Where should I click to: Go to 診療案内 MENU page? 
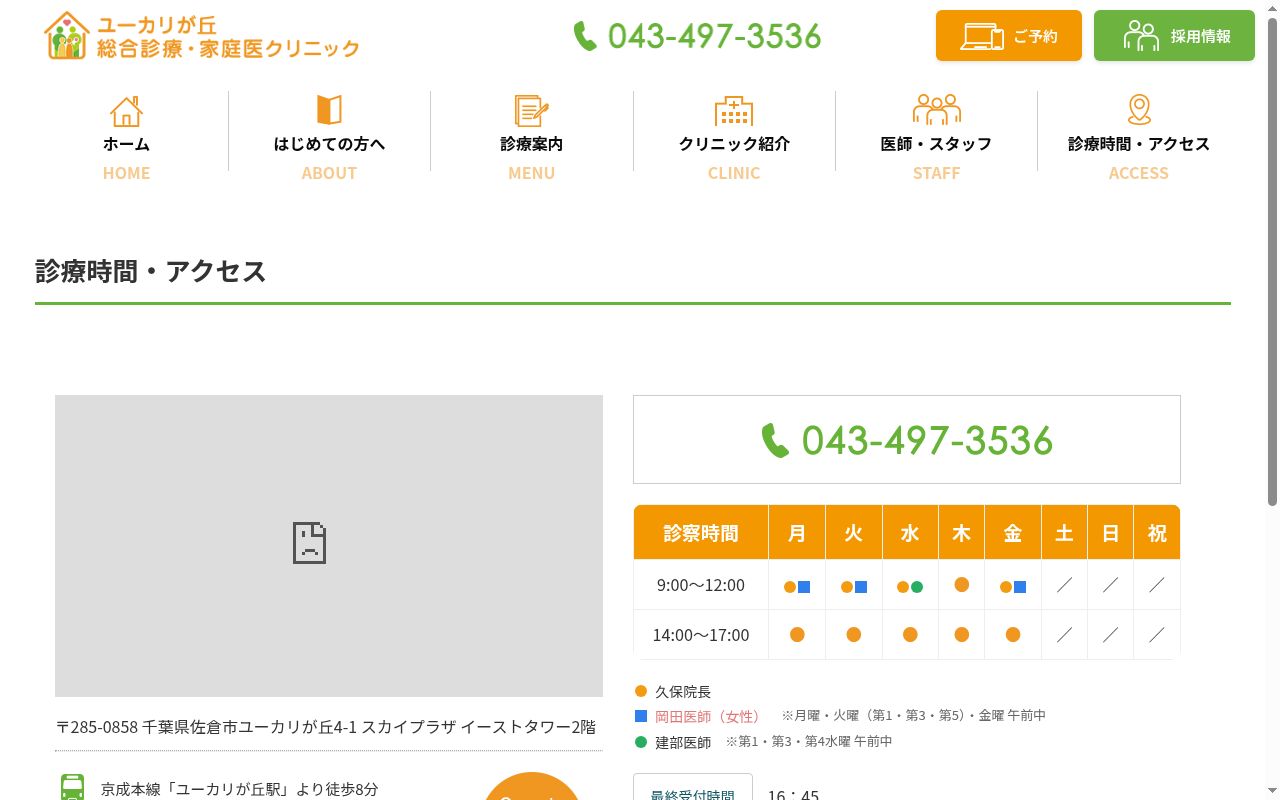532,138
